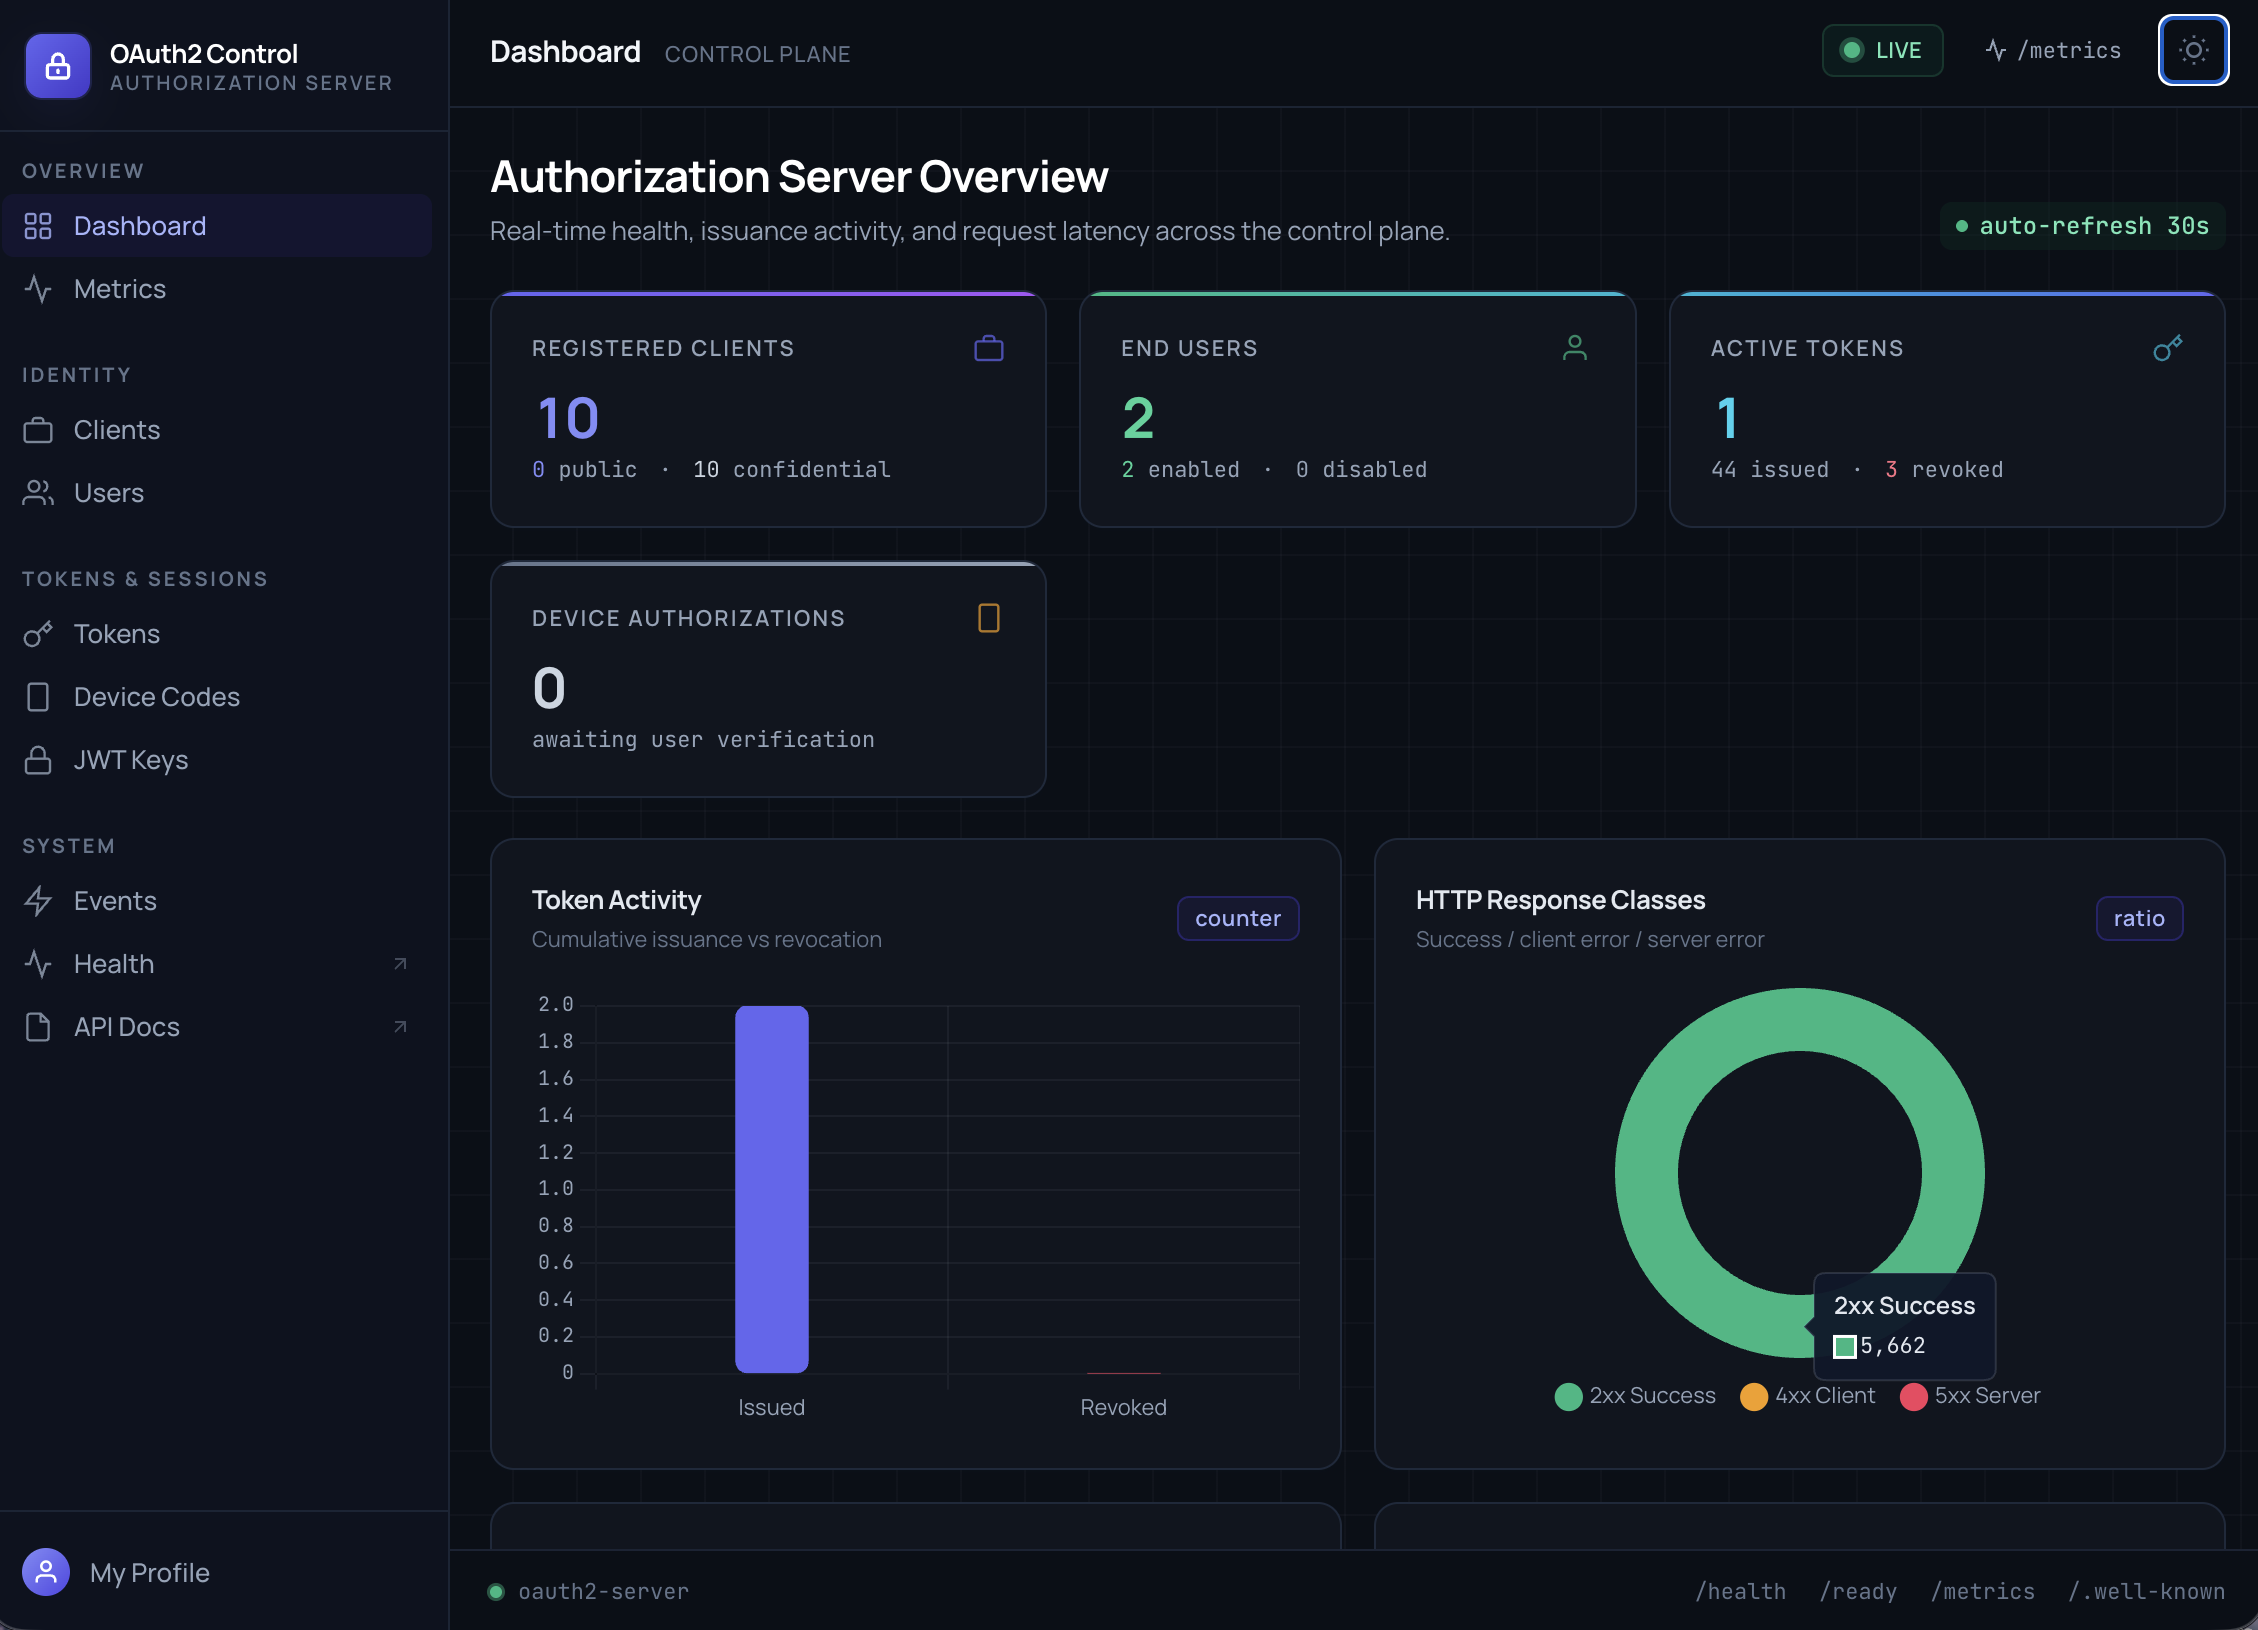This screenshot has width=2258, height=1630.
Task: Click the OAuth2 Control lock logo icon
Action: pyautogui.click(x=58, y=66)
